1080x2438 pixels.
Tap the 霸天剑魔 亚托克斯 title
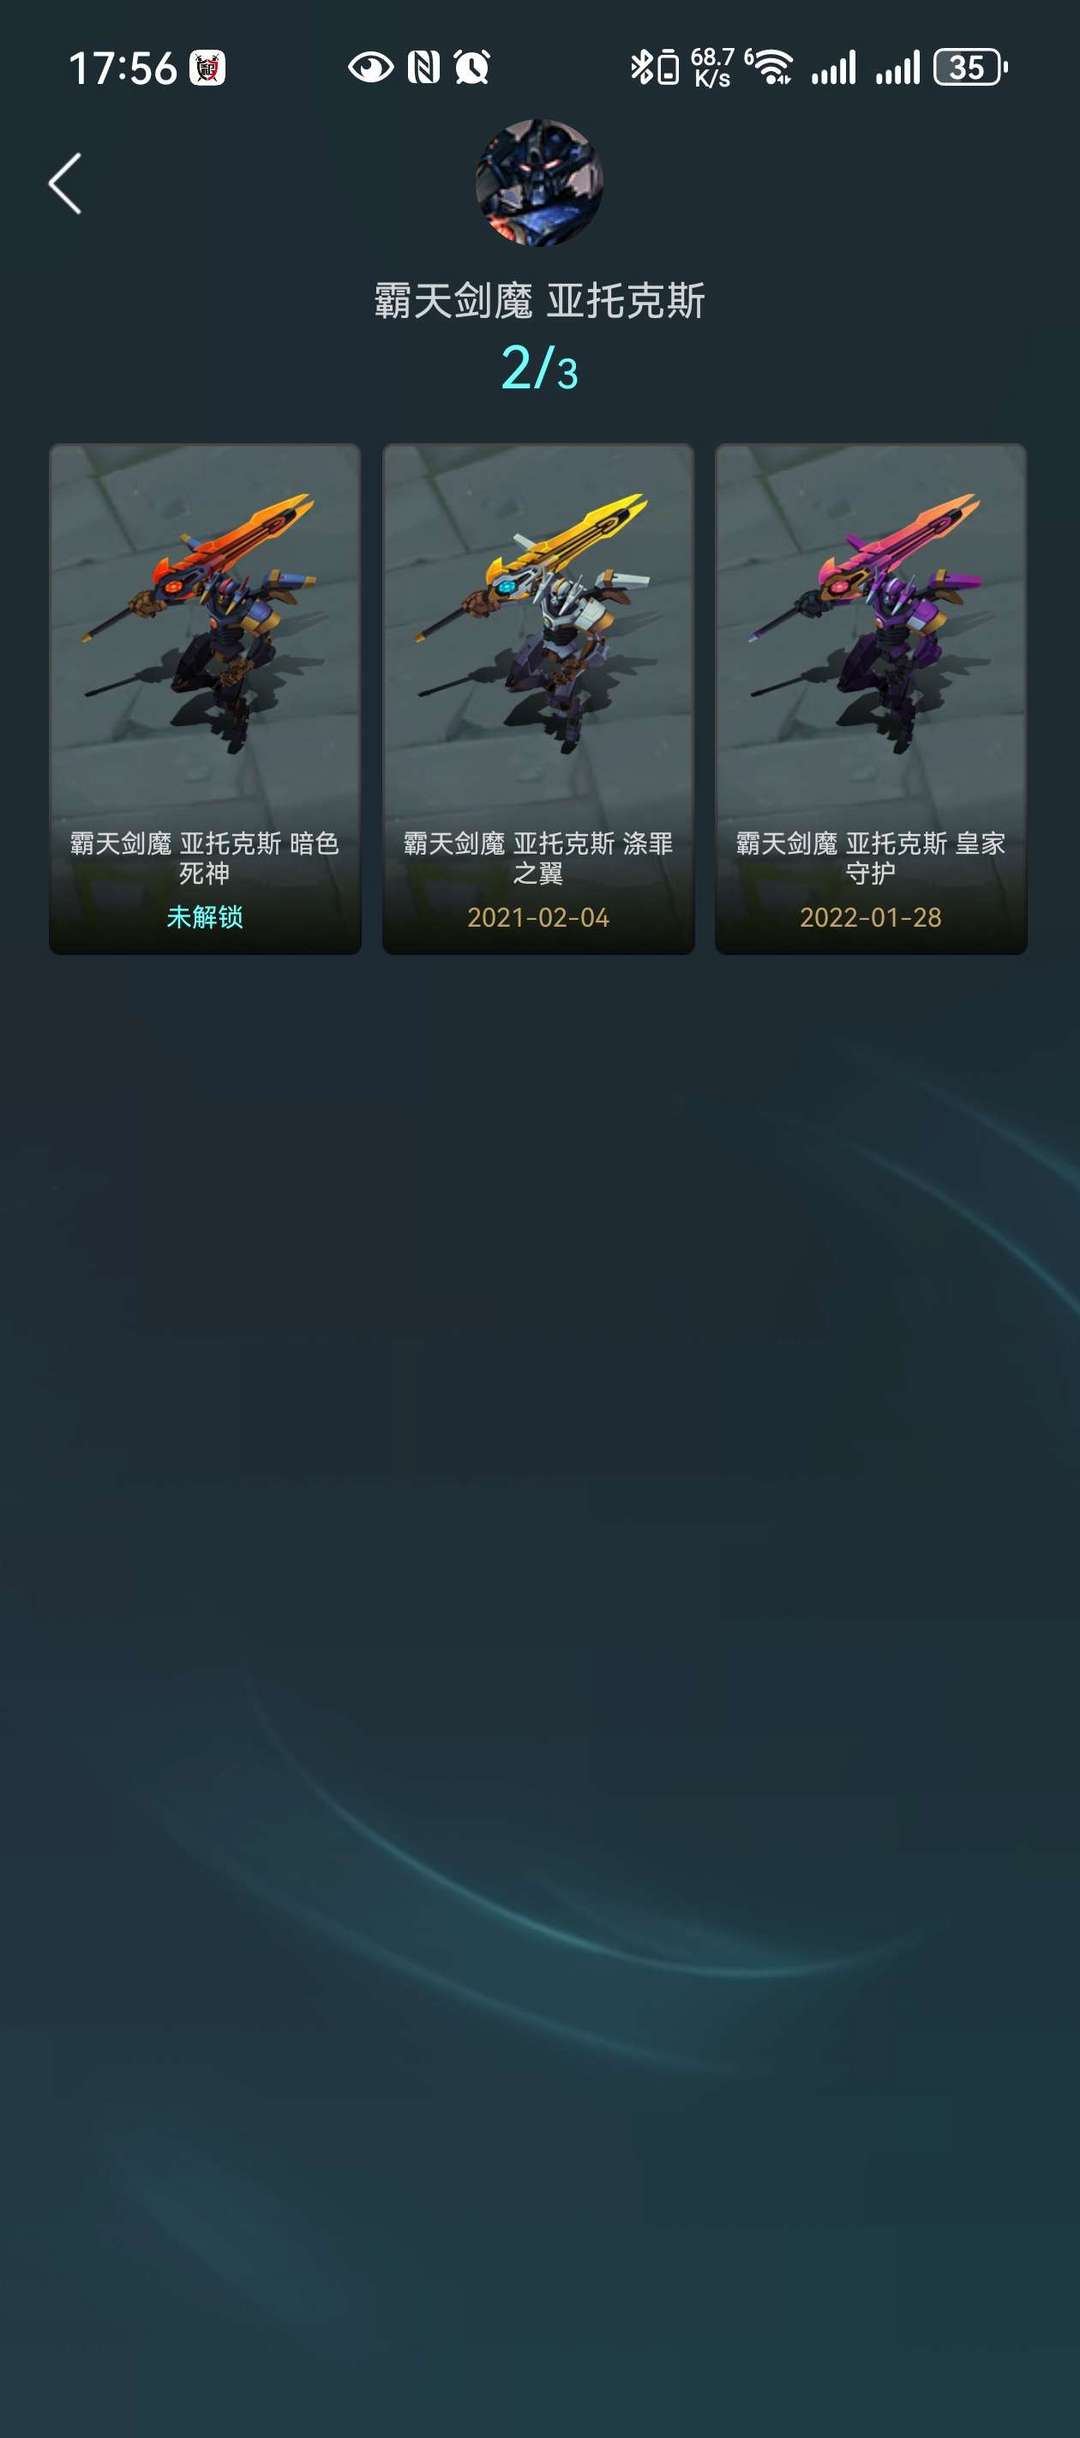click(x=539, y=300)
